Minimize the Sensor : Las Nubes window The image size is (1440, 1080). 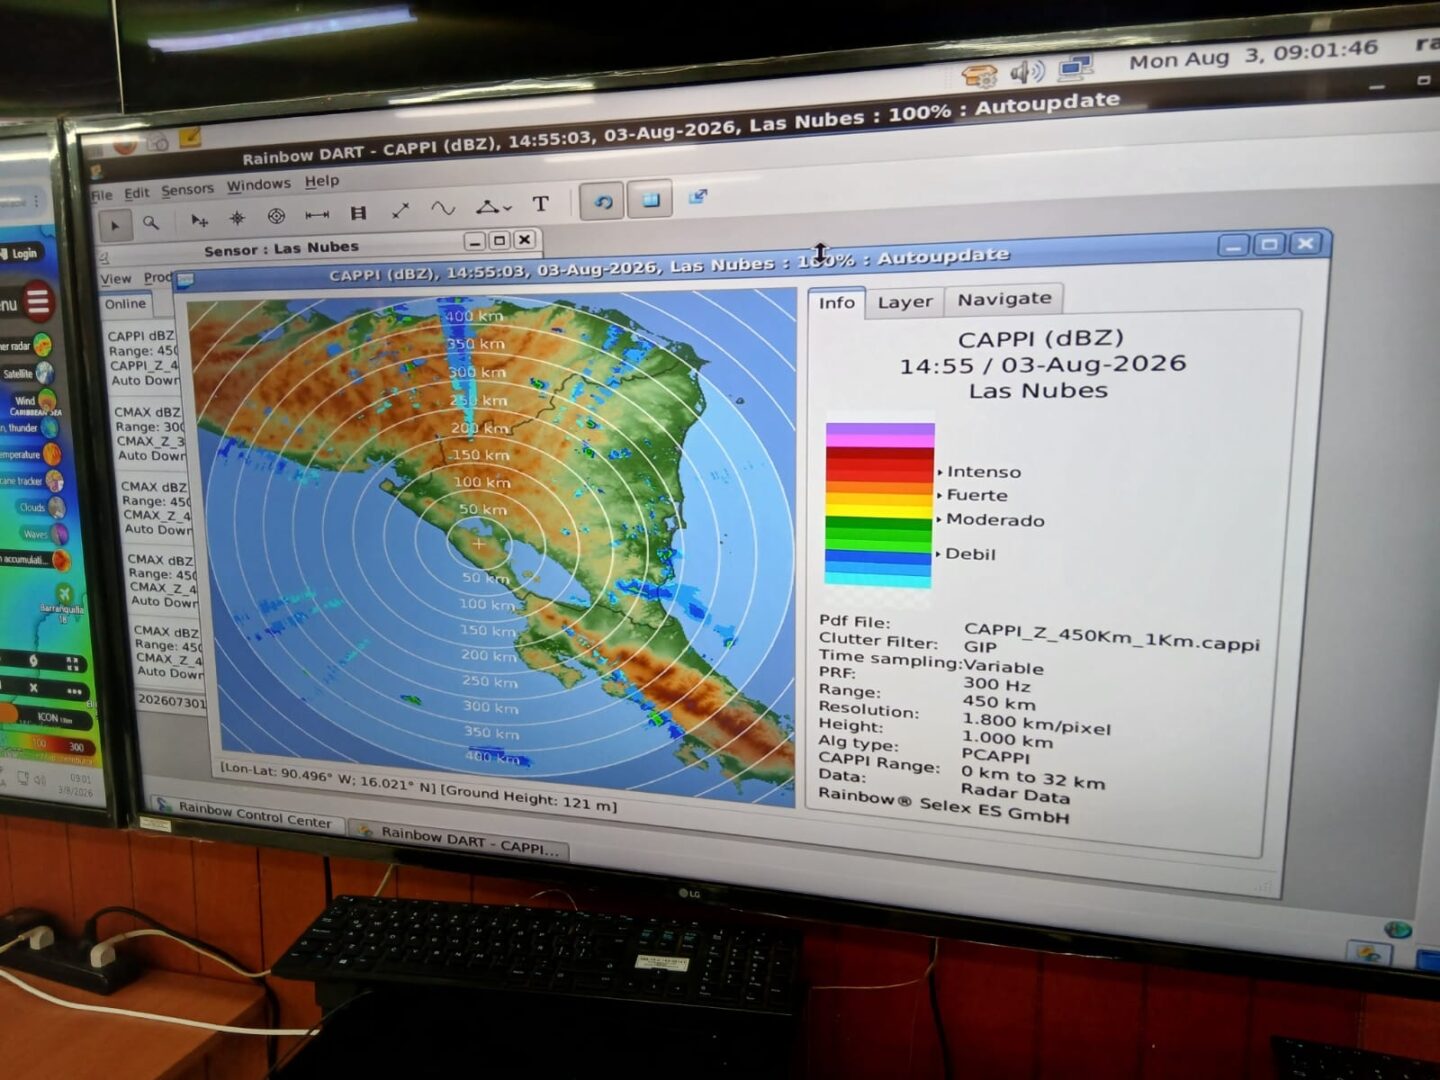tap(475, 241)
